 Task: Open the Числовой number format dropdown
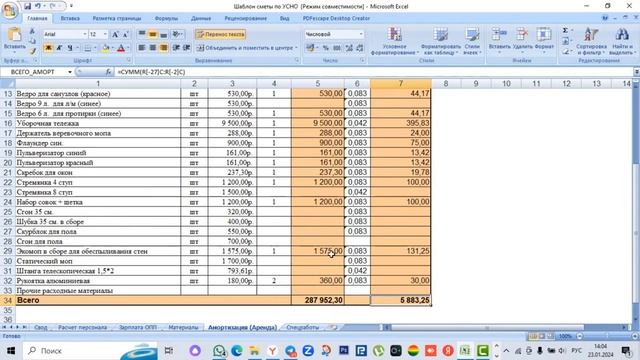[361, 34]
